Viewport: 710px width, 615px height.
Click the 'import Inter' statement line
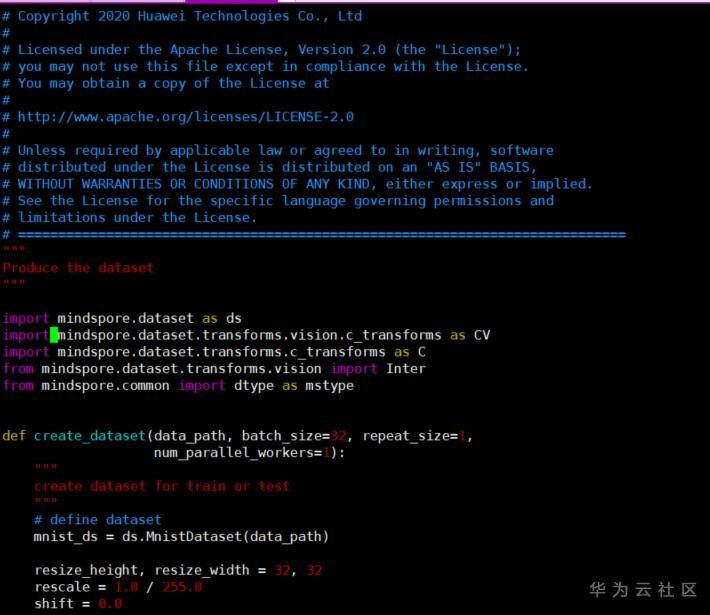[214, 369]
